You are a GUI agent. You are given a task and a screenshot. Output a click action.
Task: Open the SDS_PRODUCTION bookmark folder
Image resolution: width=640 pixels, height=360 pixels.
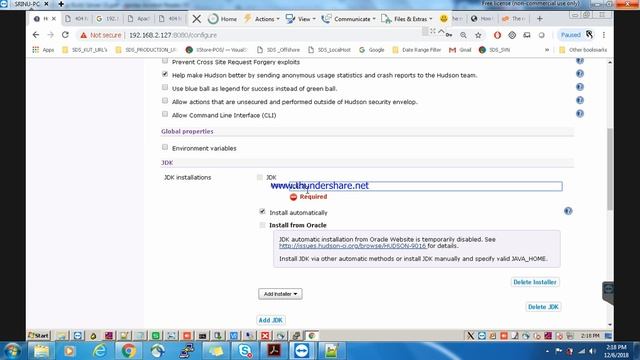[x=146, y=50]
